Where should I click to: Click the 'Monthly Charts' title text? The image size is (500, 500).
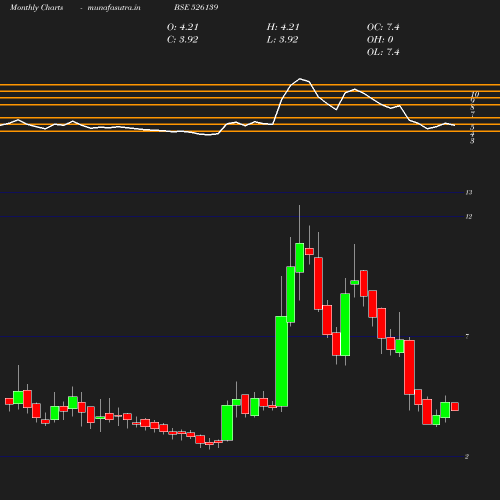pyautogui.click(x=36, y=7)
